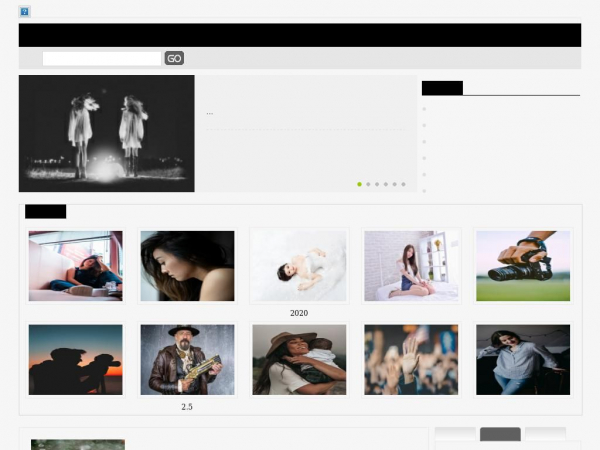
Task: Click the GO search button
Action: [174, 58]
